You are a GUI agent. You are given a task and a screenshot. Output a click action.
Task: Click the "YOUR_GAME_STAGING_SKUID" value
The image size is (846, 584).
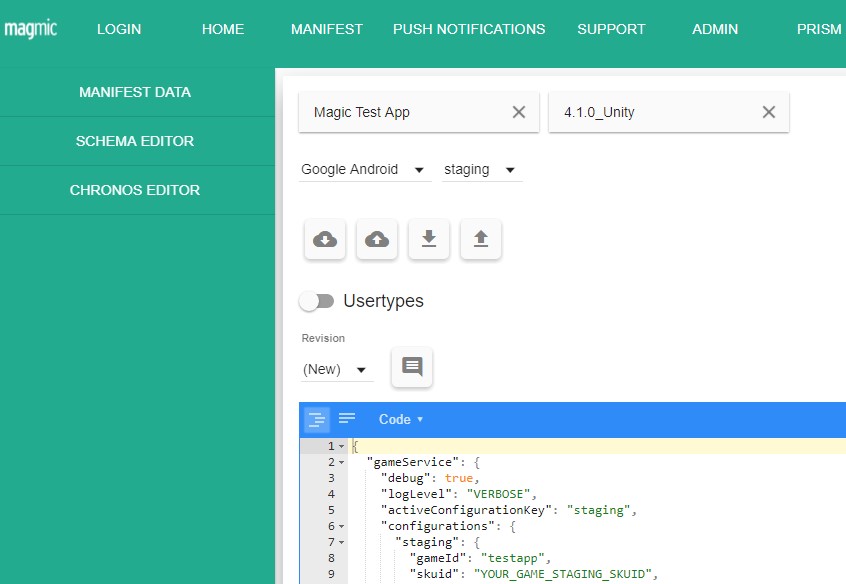point(563,574)
